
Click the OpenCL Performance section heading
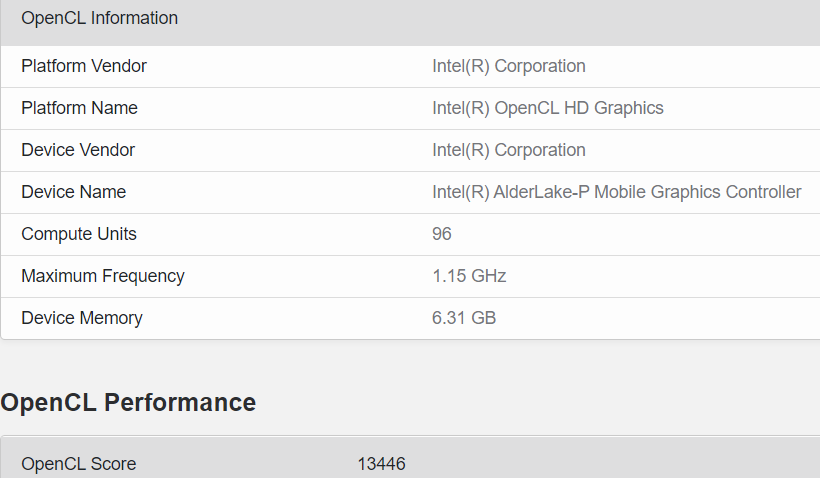128,402
